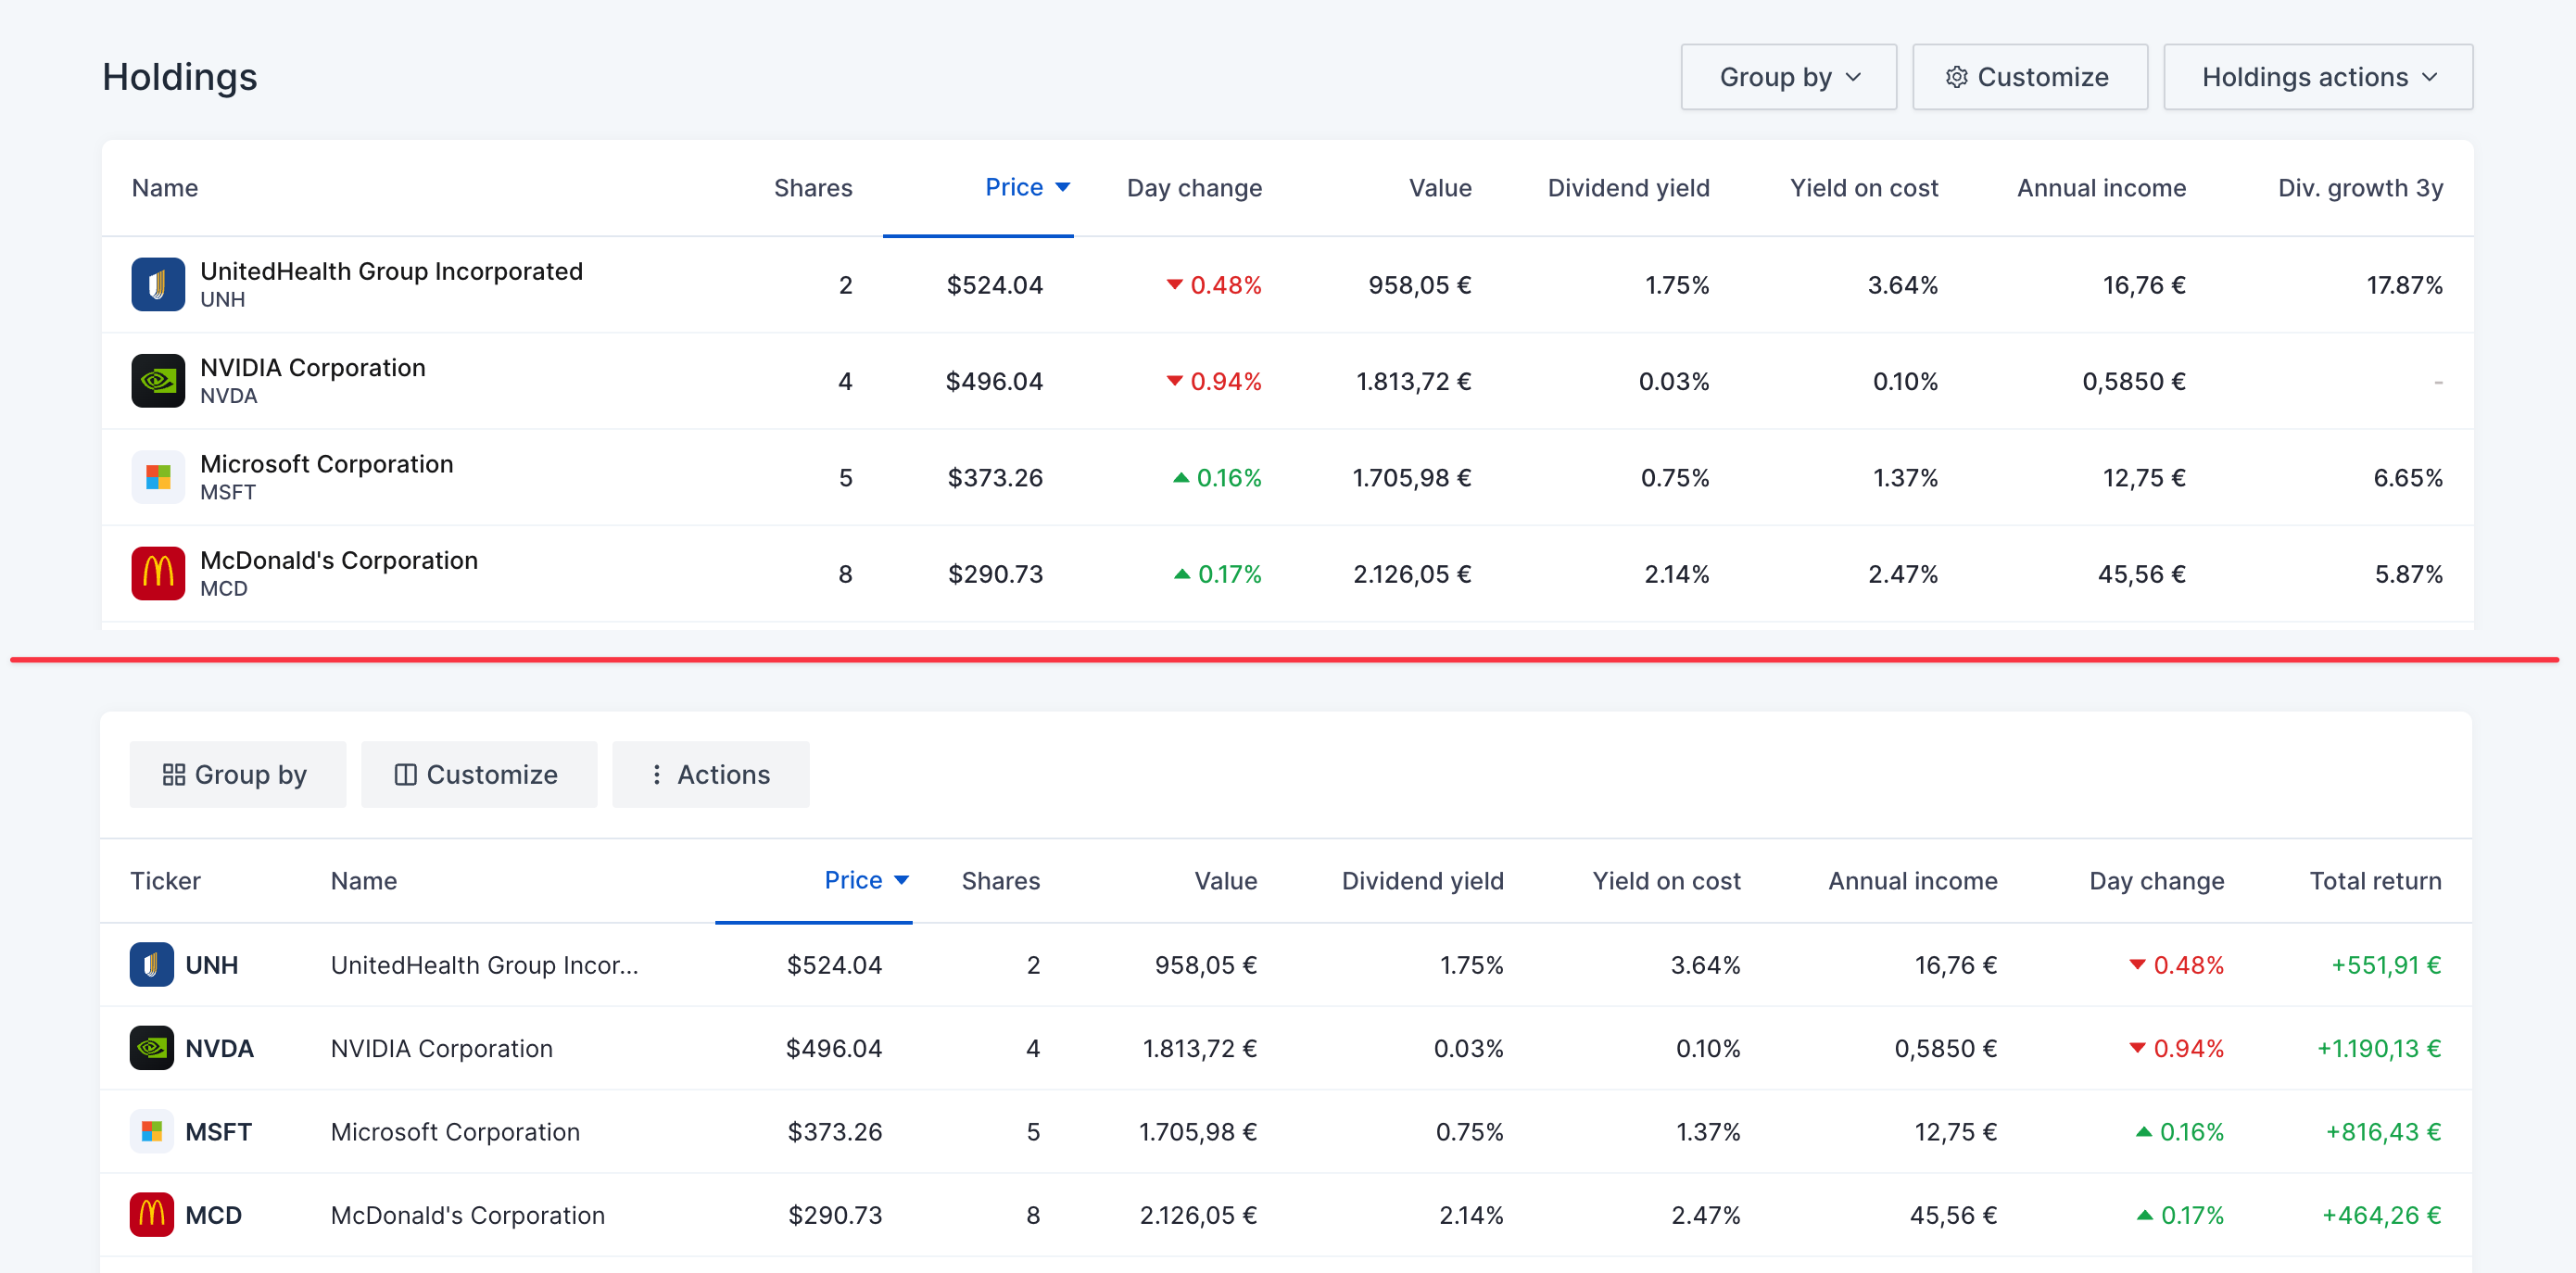The image size is (2576, 1273).
Task: Click the NVDA logo in lower table
Action: (152, 1047)
